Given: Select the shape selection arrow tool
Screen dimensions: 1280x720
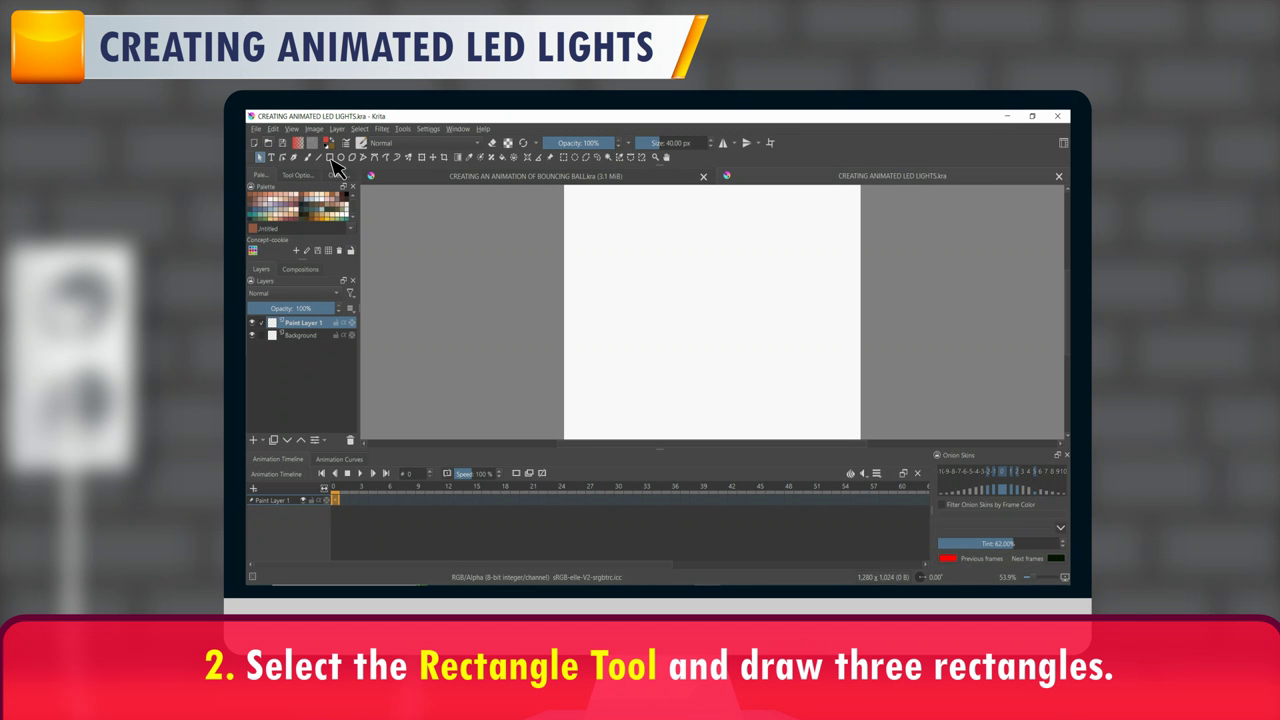Looking at the screenshot, I should pos(259,157).
